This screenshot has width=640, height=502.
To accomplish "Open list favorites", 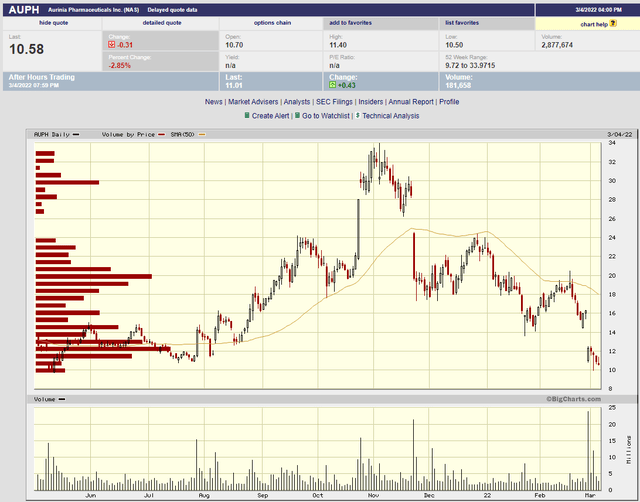I will (462, 23).
